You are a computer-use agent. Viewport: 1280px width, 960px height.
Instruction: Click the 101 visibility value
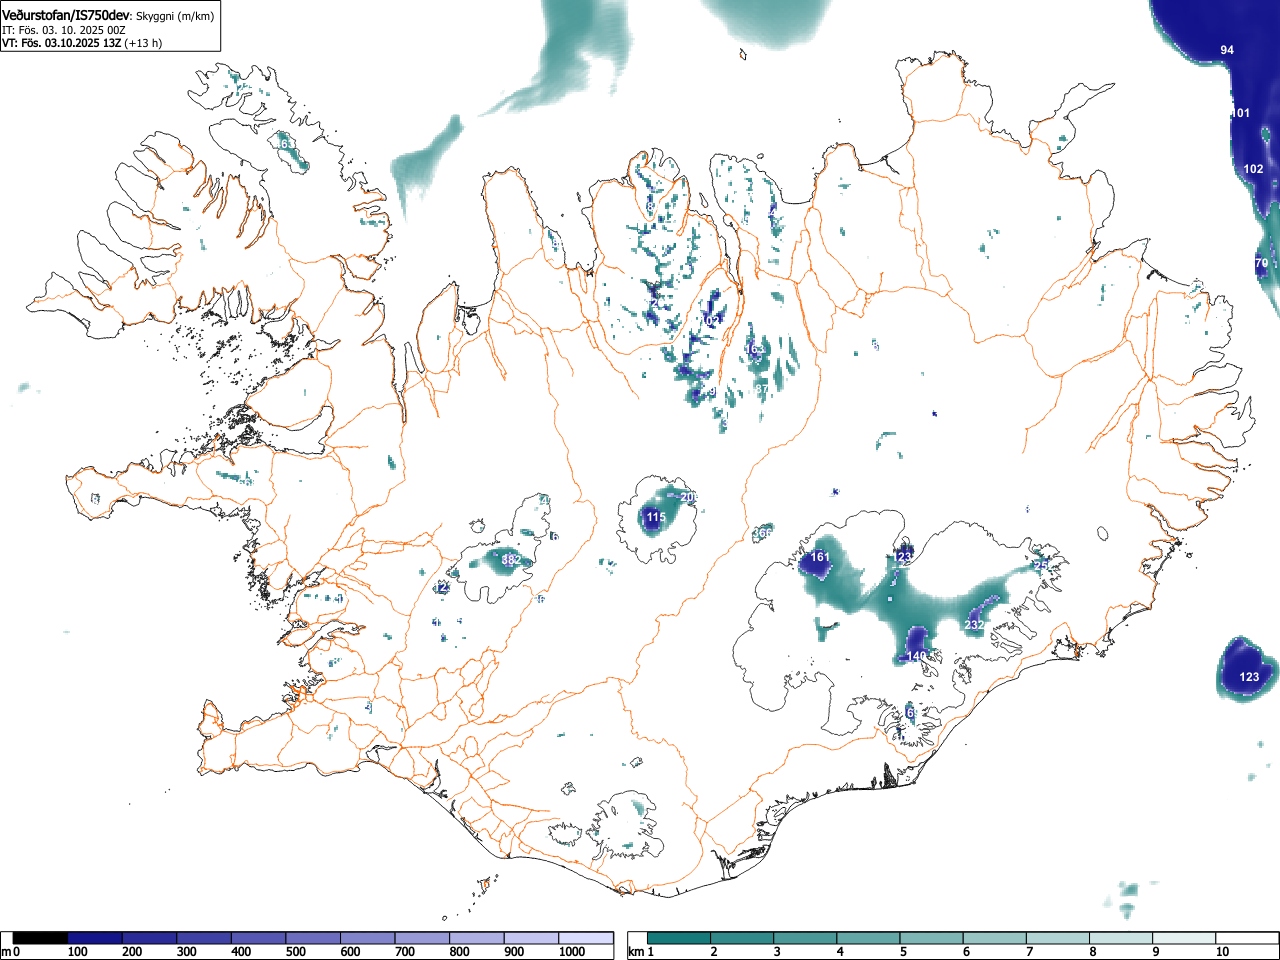[x=1240, y=113]
